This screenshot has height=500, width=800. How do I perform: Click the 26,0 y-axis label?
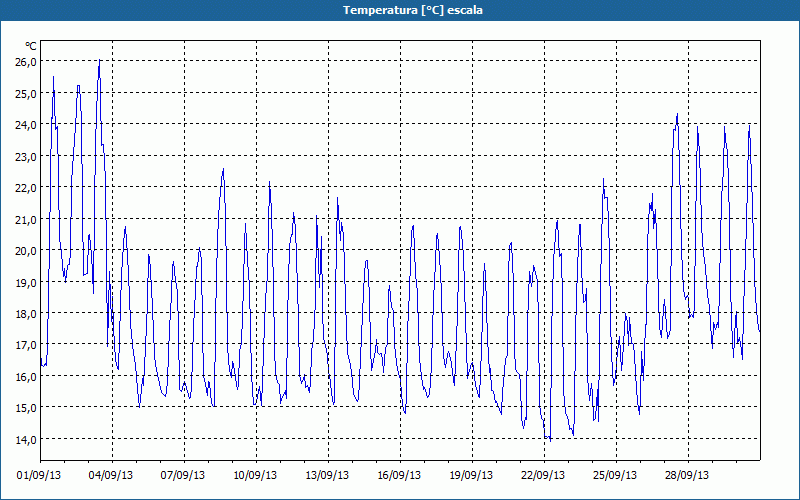pos(26,62)
